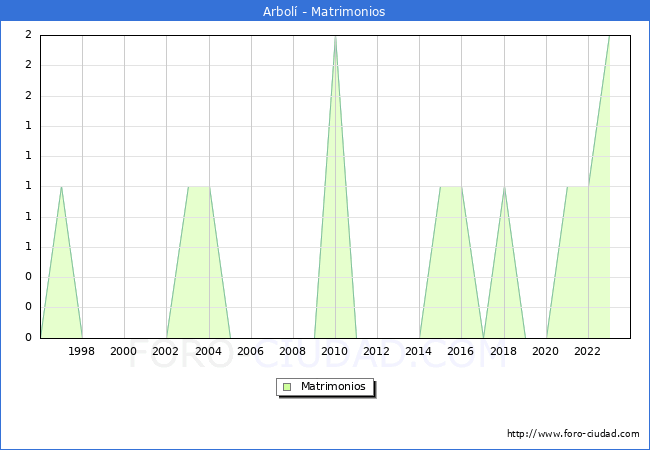Viewport: 650px width, 450px height.
Task: Click the 2012 x-axis label
Action: (x=377, y=351)
